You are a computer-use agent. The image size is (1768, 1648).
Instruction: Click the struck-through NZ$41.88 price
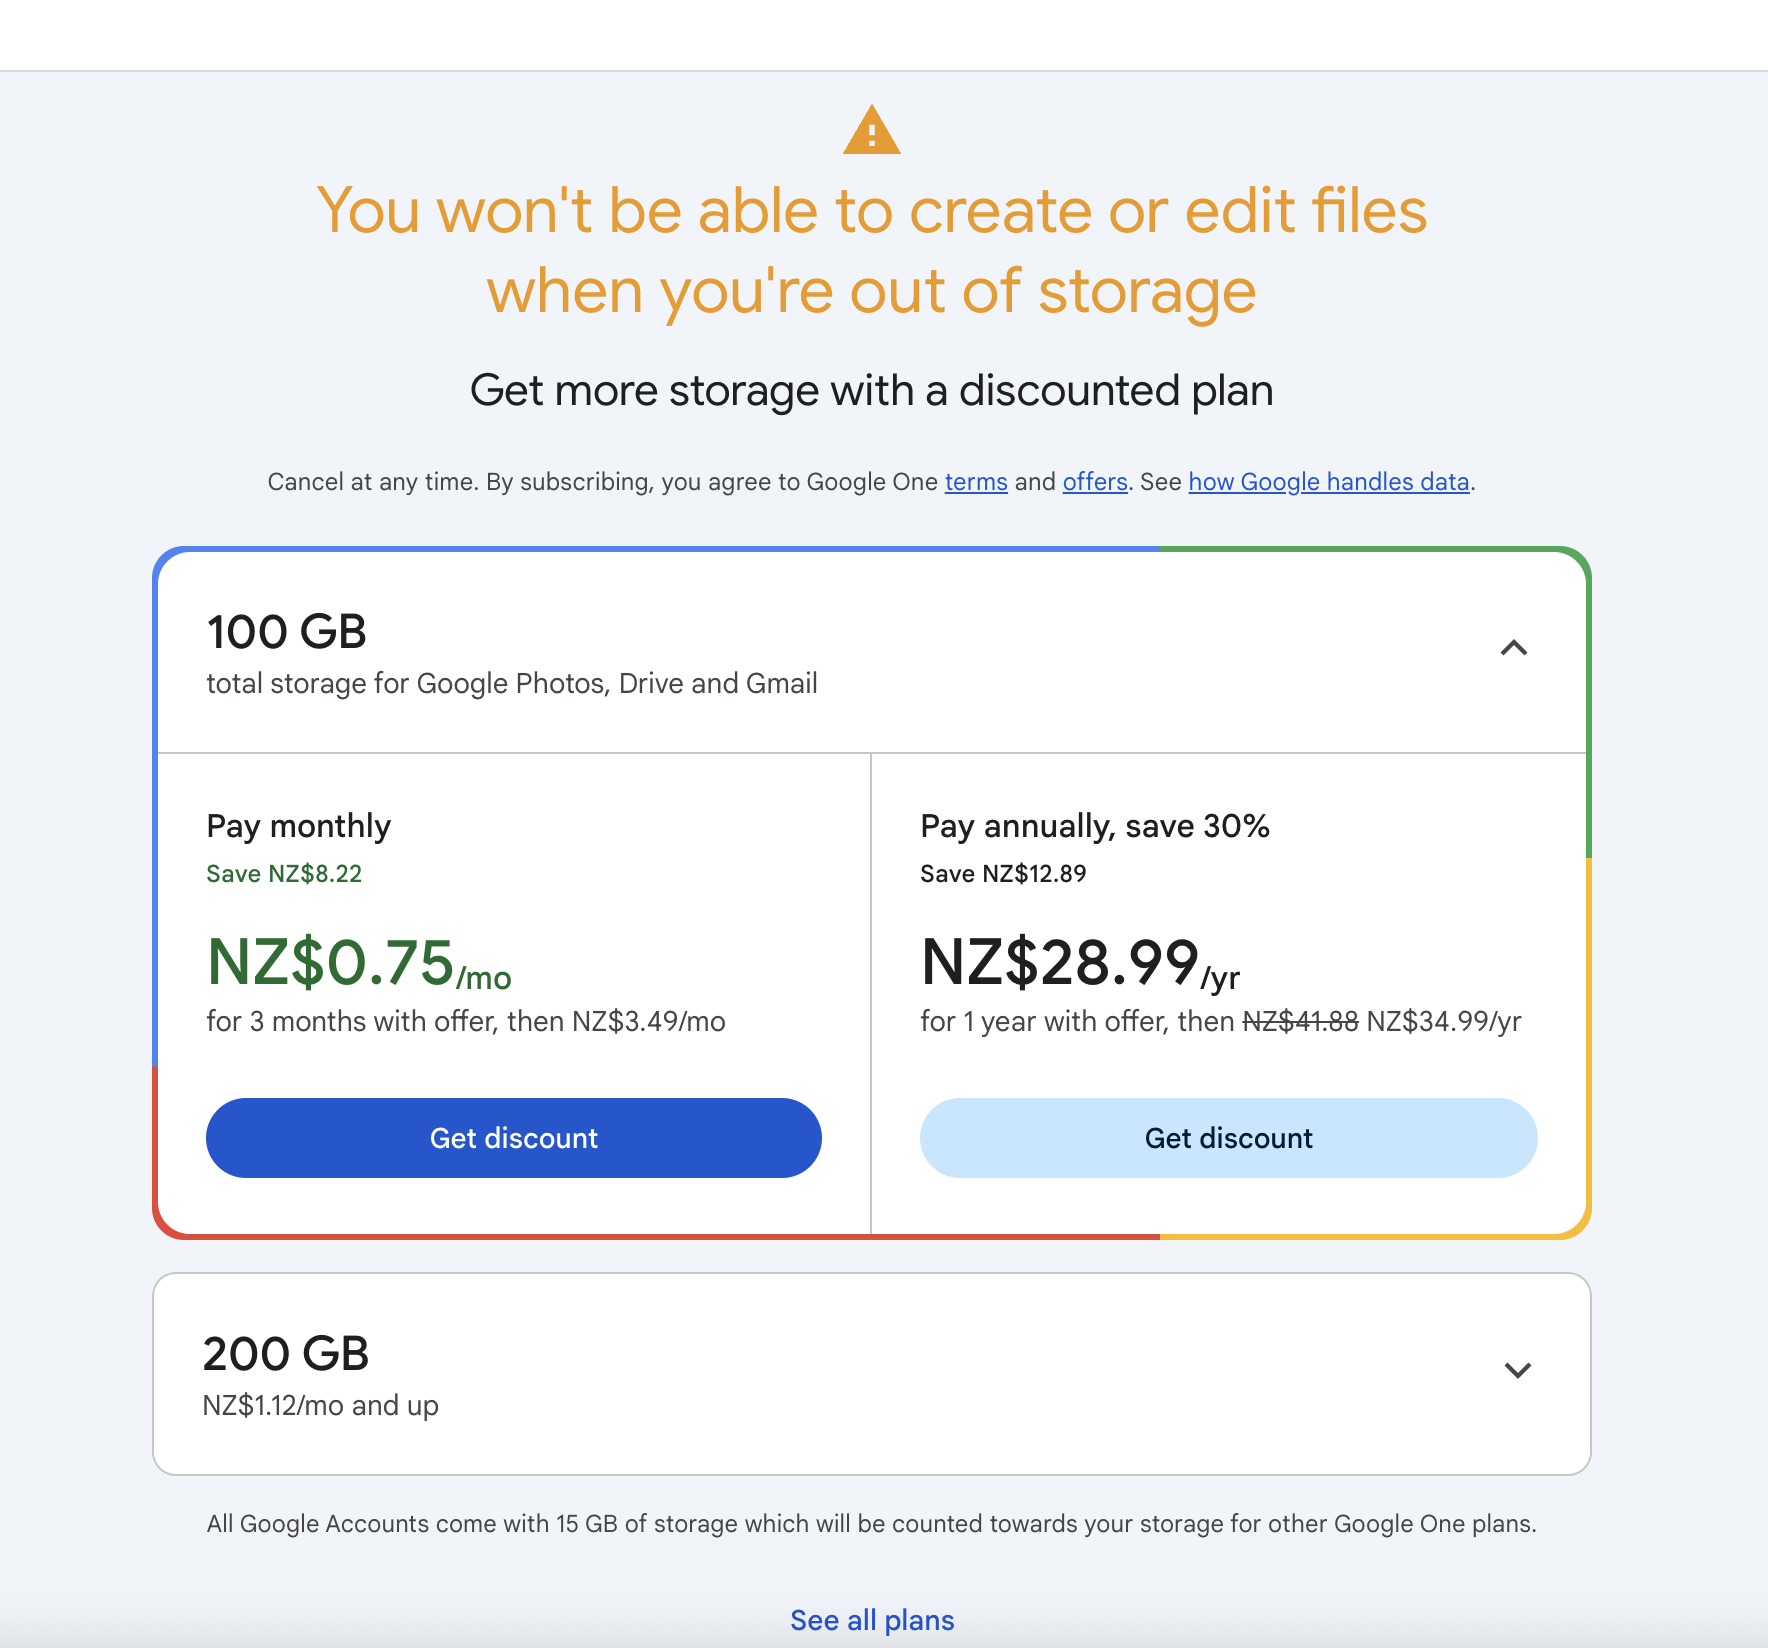(x=1300, y=1022)
